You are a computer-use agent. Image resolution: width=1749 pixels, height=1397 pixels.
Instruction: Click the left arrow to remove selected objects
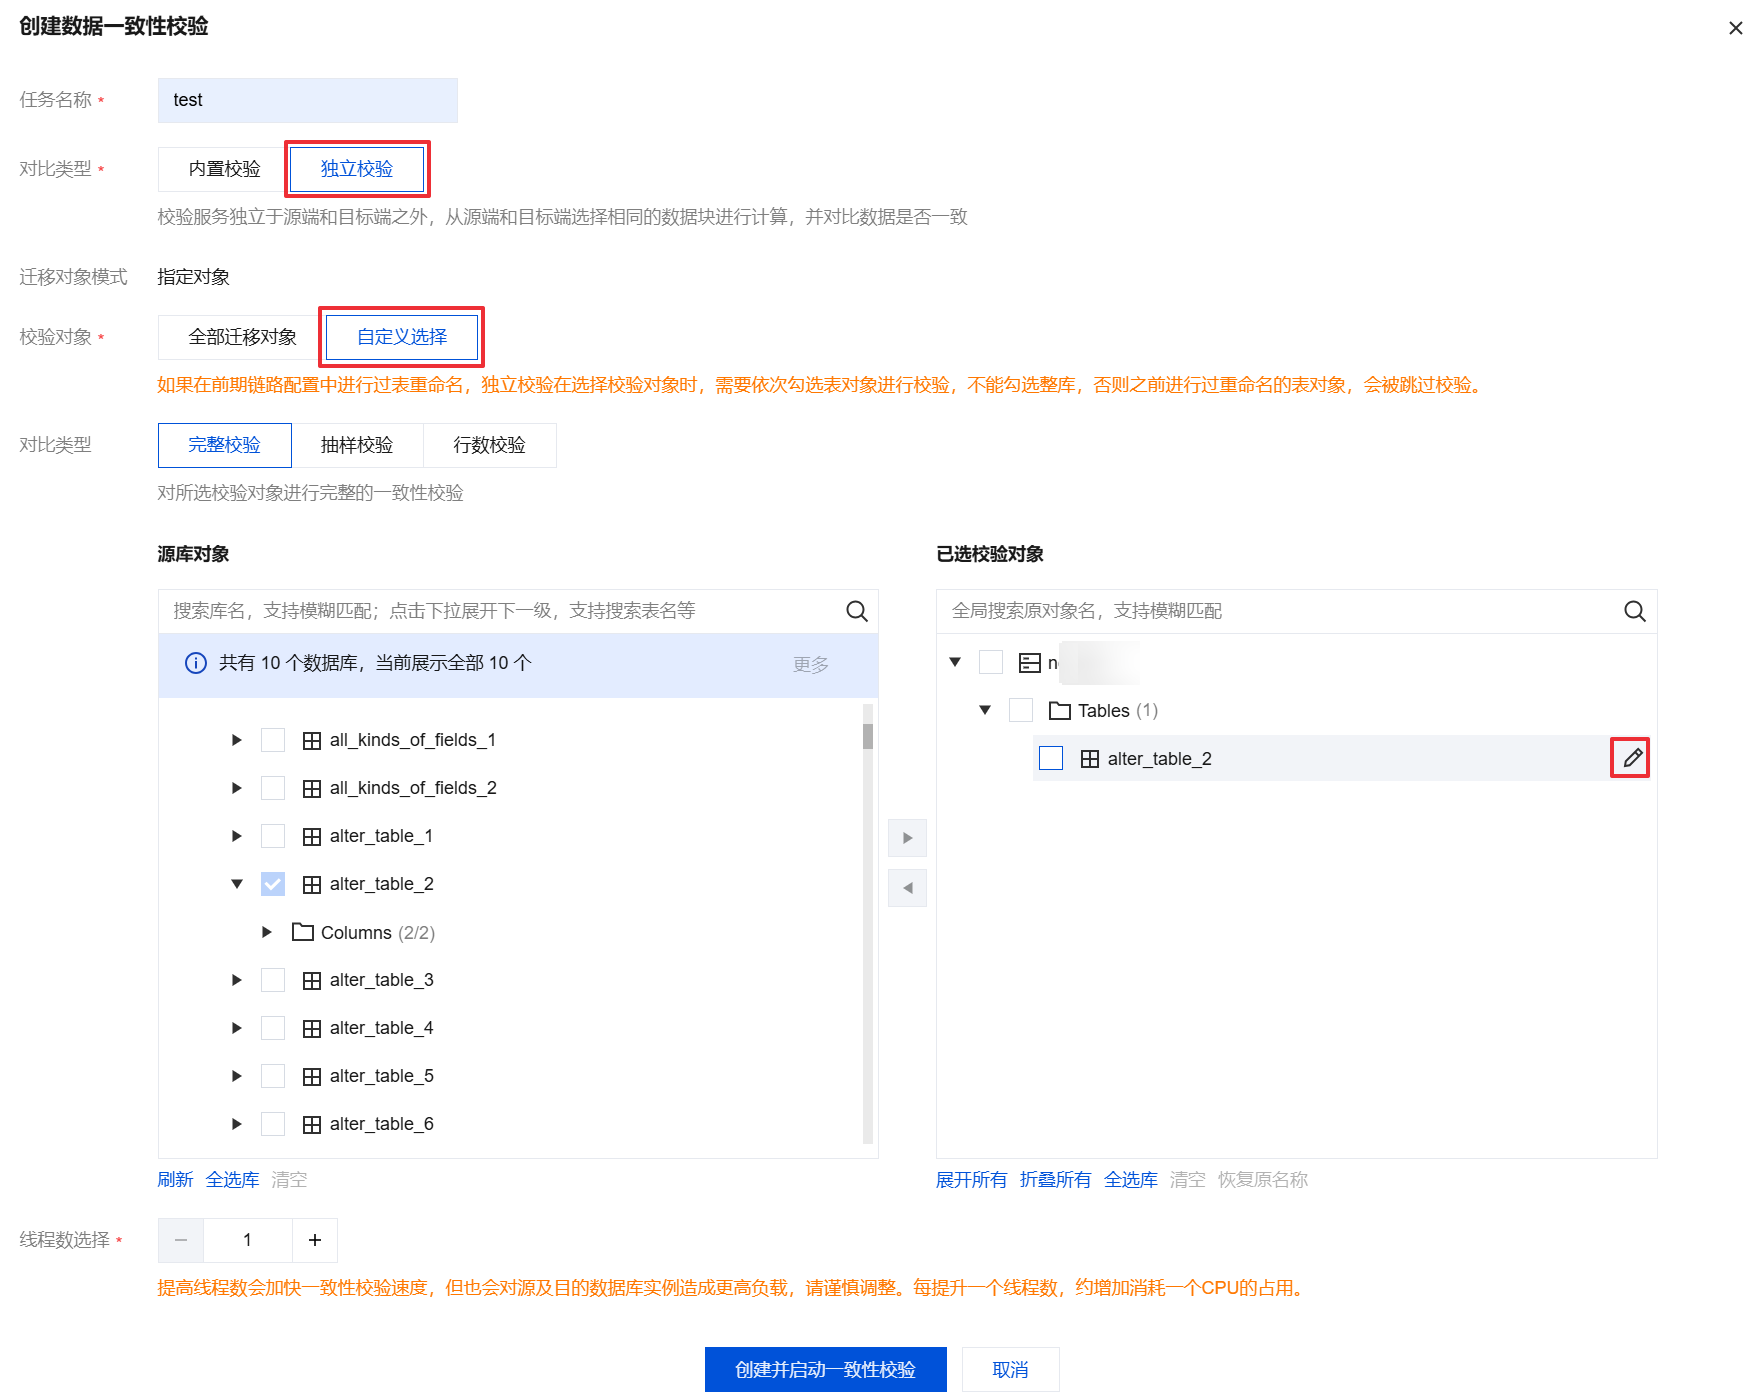pyautogui.click(x=907, y=888)
